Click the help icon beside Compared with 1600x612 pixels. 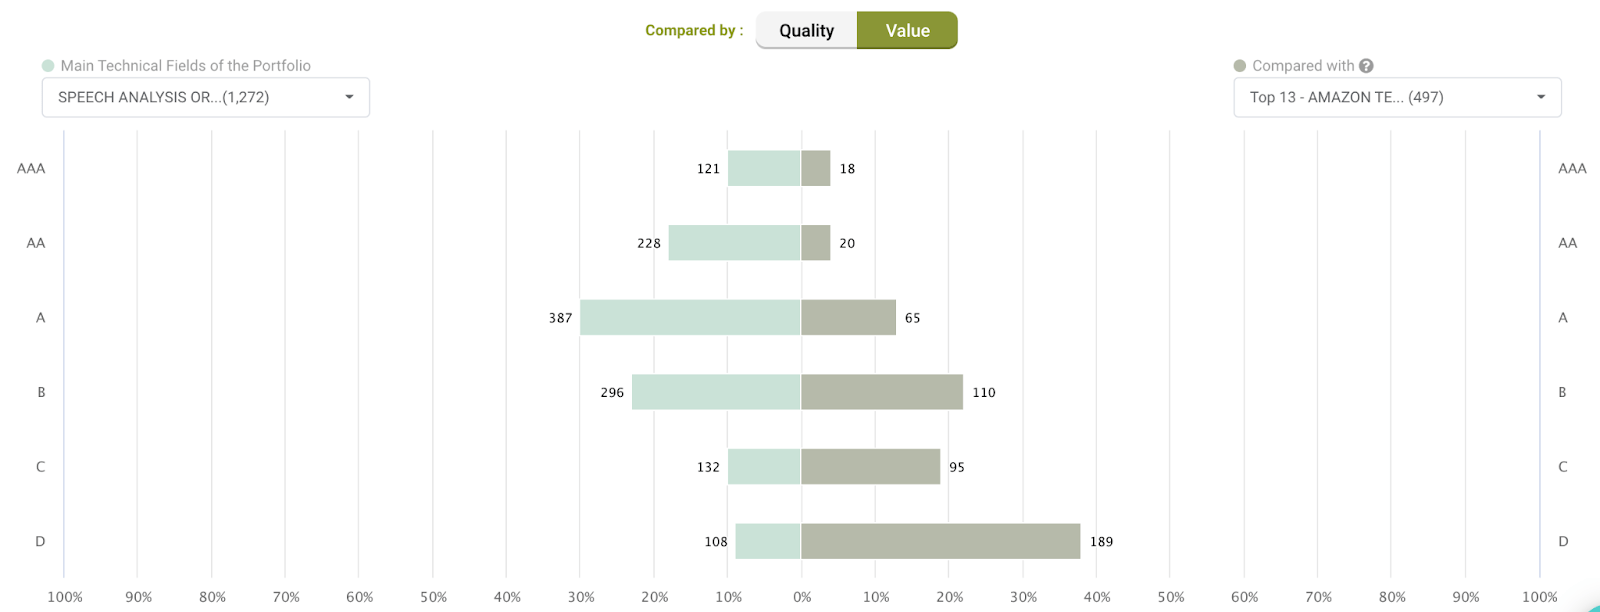pos(1366,66)
